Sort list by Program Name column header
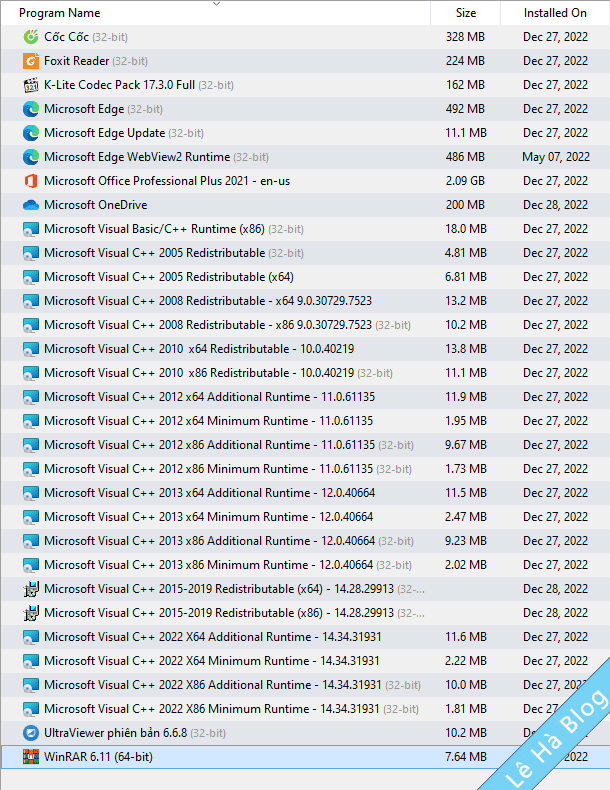Viewport: 610px width, 790px height. (x=59, y=13)
